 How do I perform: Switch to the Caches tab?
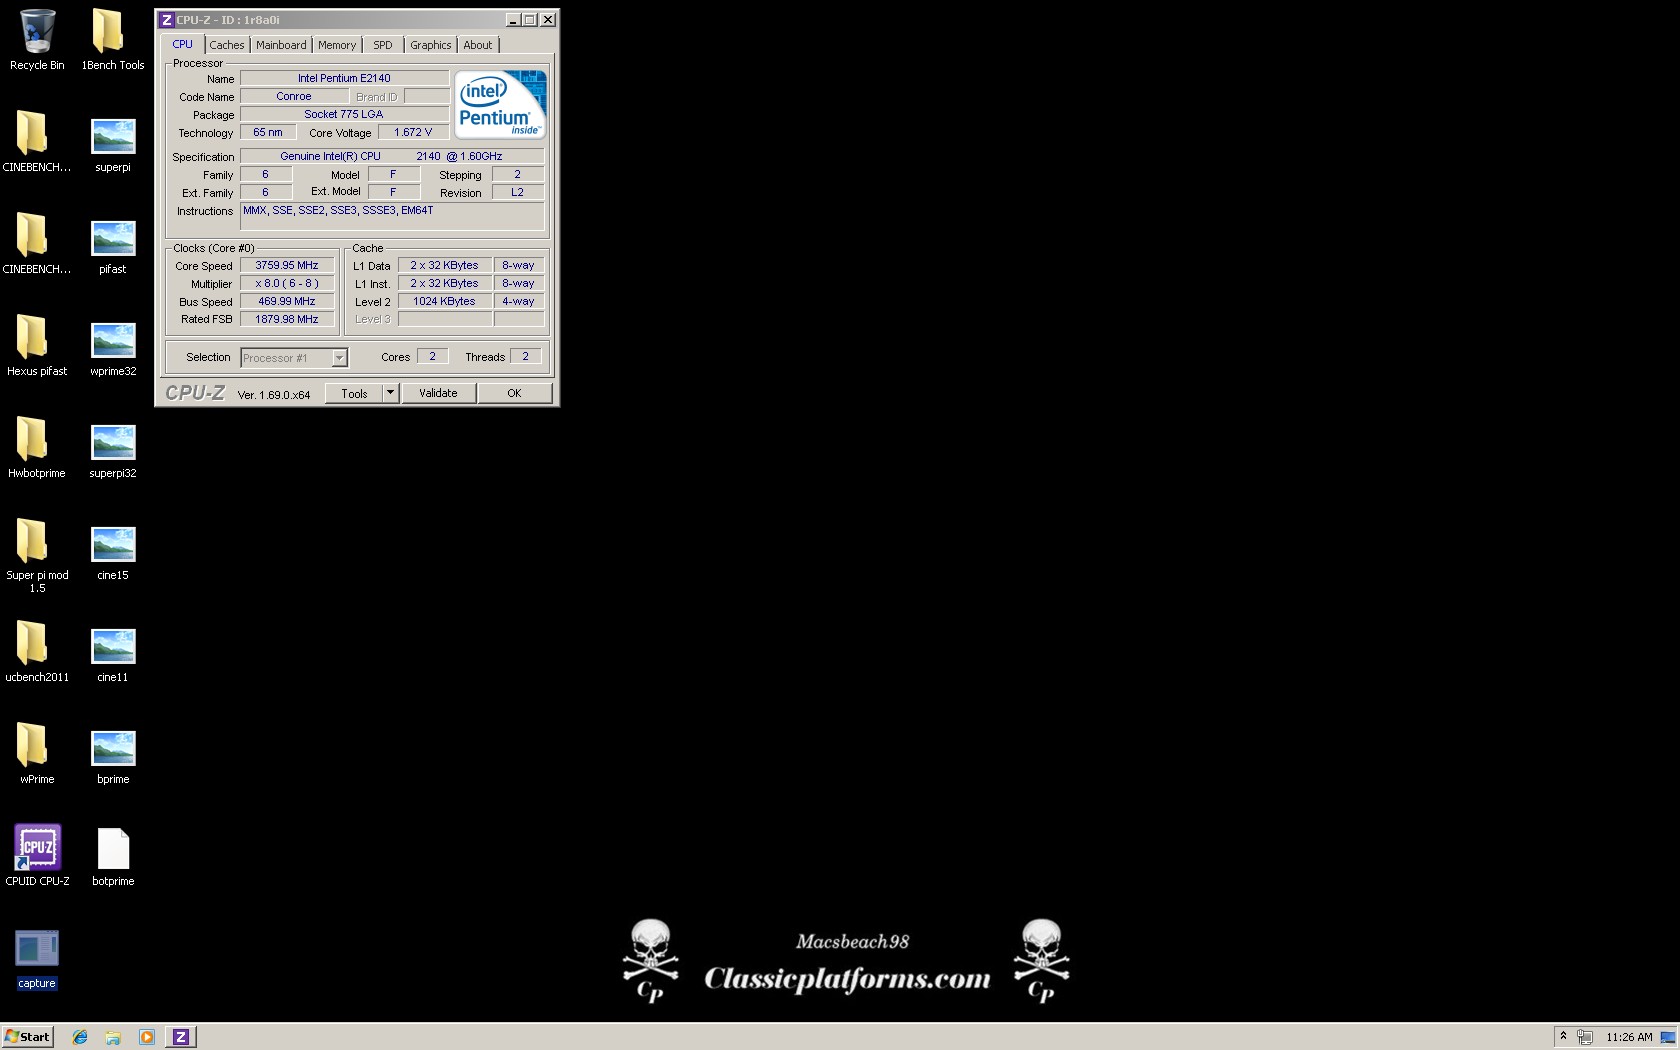click(227, 45)
